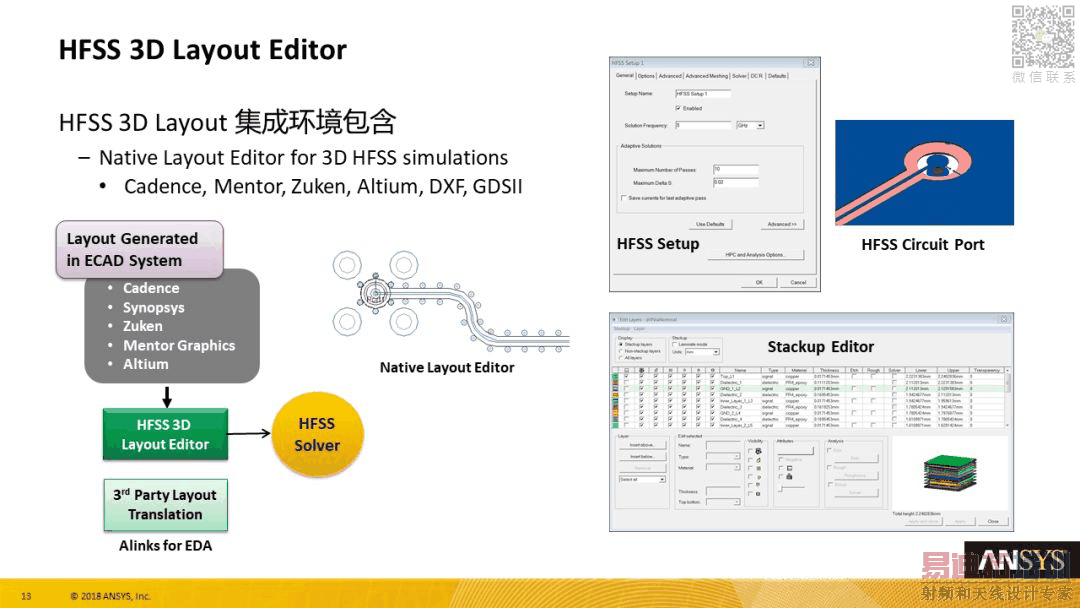Enable Save currents for last adaptive pass
The image size is (1080, 608).
click(624, 198)
